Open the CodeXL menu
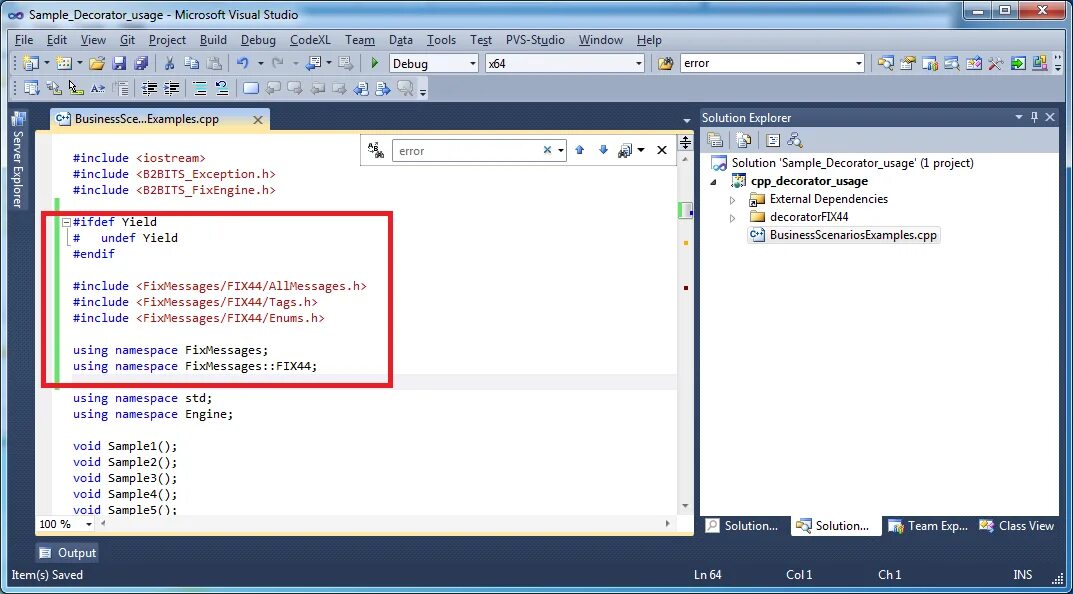 [x=311, y=40]
